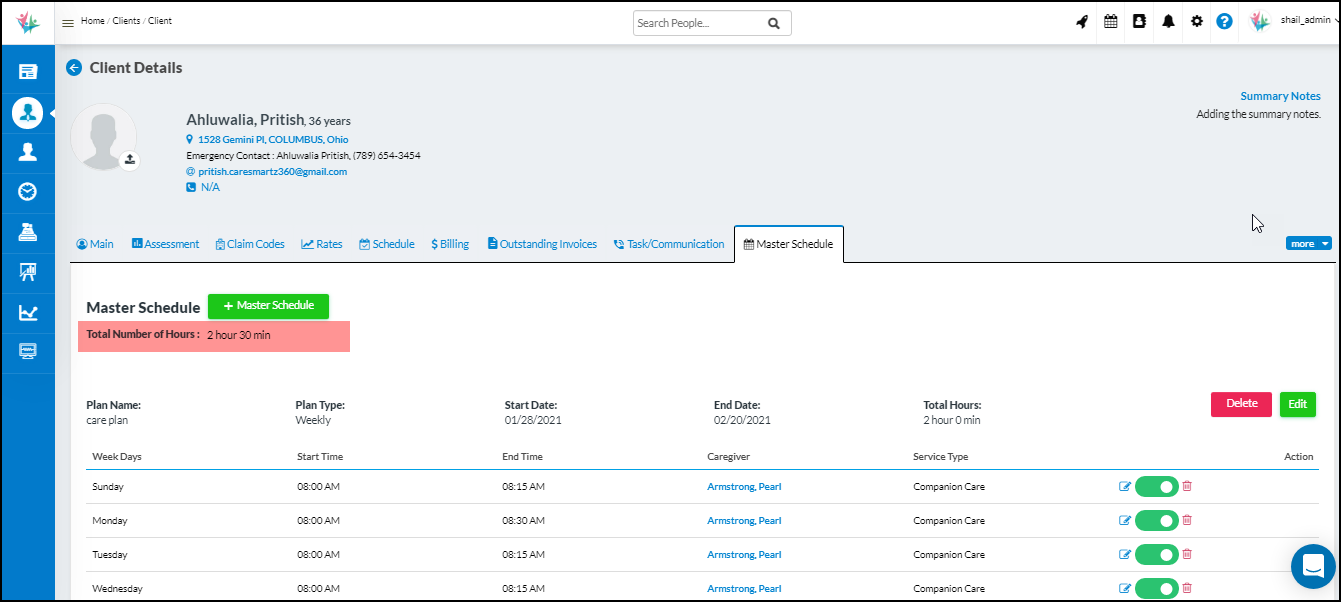Click the back arrow beside Client Details
The height and width of the screenshot is (602, 1341).
coord(74,68)
